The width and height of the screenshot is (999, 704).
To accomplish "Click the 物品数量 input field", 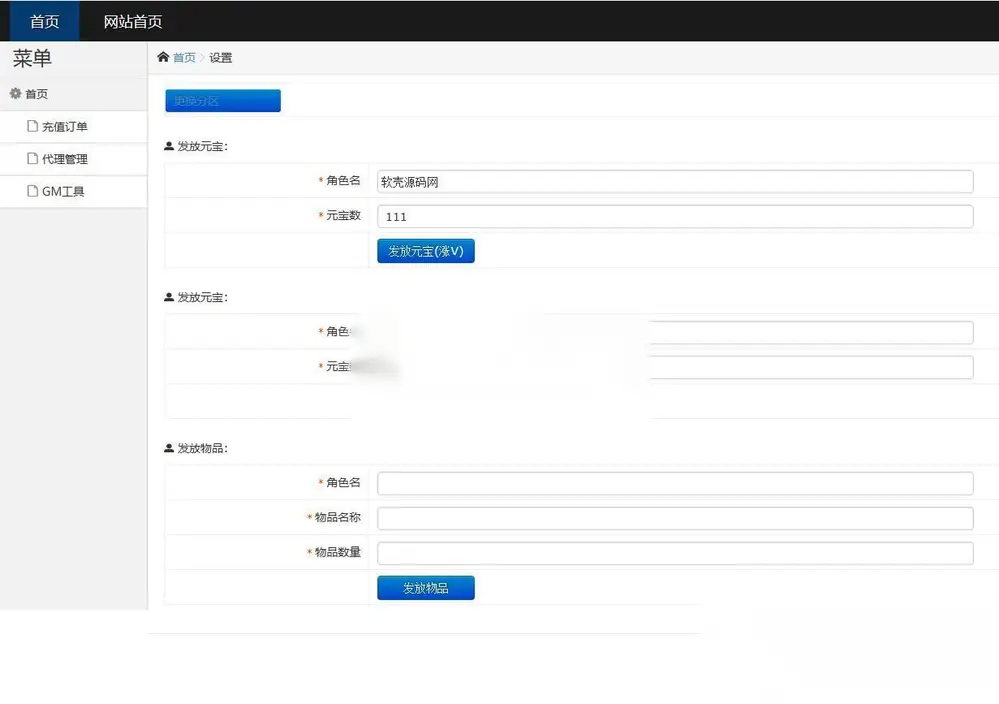I will click(x=675, y=553).
